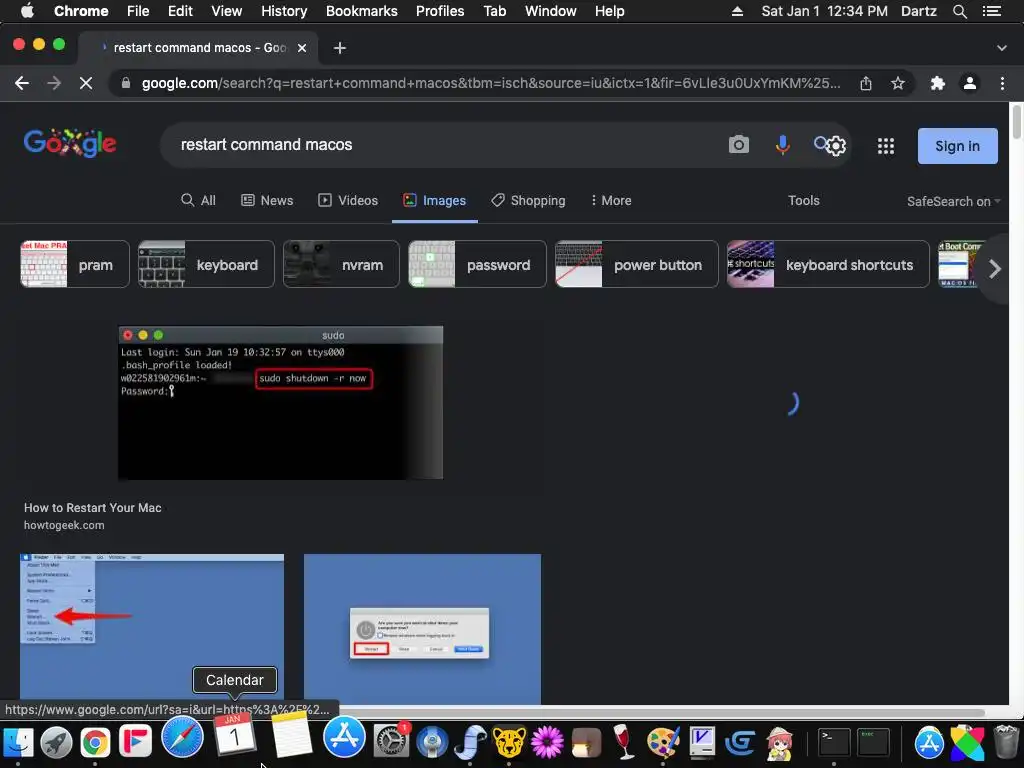Screen dimensions: 1024x768
Task: Expand the More search filters
Action: 611,200
